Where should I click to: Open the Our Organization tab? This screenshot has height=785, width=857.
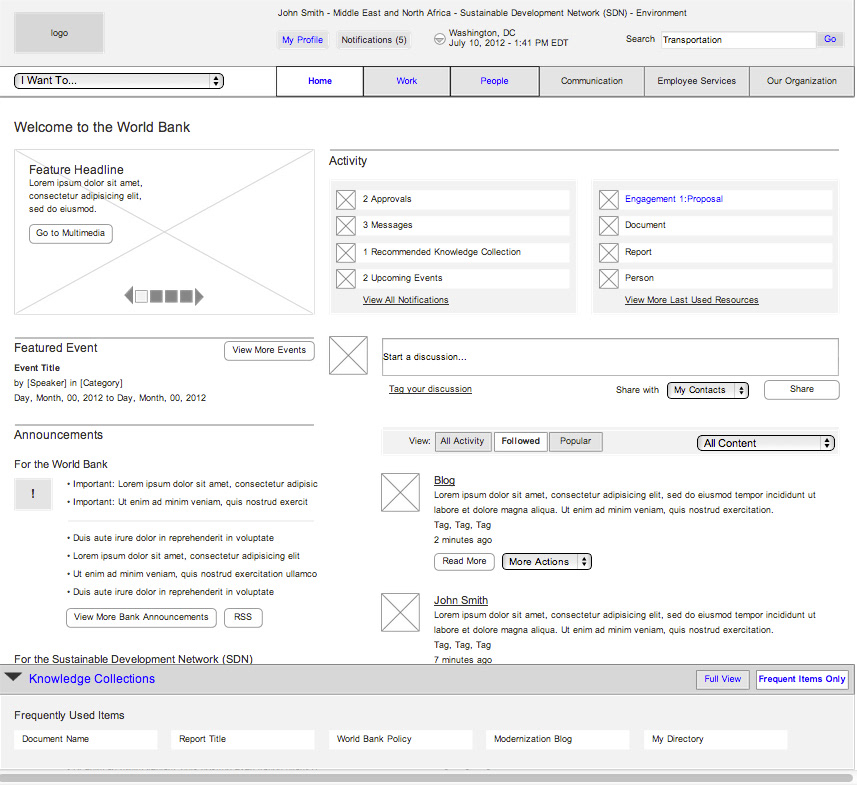(x=802, y=81)
